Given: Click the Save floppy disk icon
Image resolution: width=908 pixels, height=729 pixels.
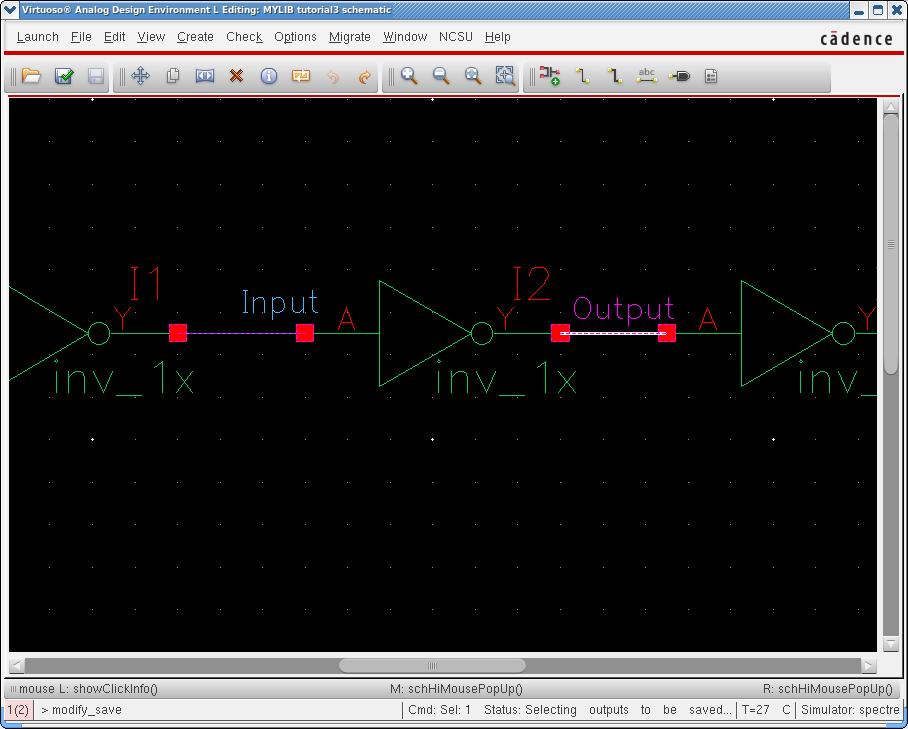Looking at the screenshot, I should [x=96, y=76].
